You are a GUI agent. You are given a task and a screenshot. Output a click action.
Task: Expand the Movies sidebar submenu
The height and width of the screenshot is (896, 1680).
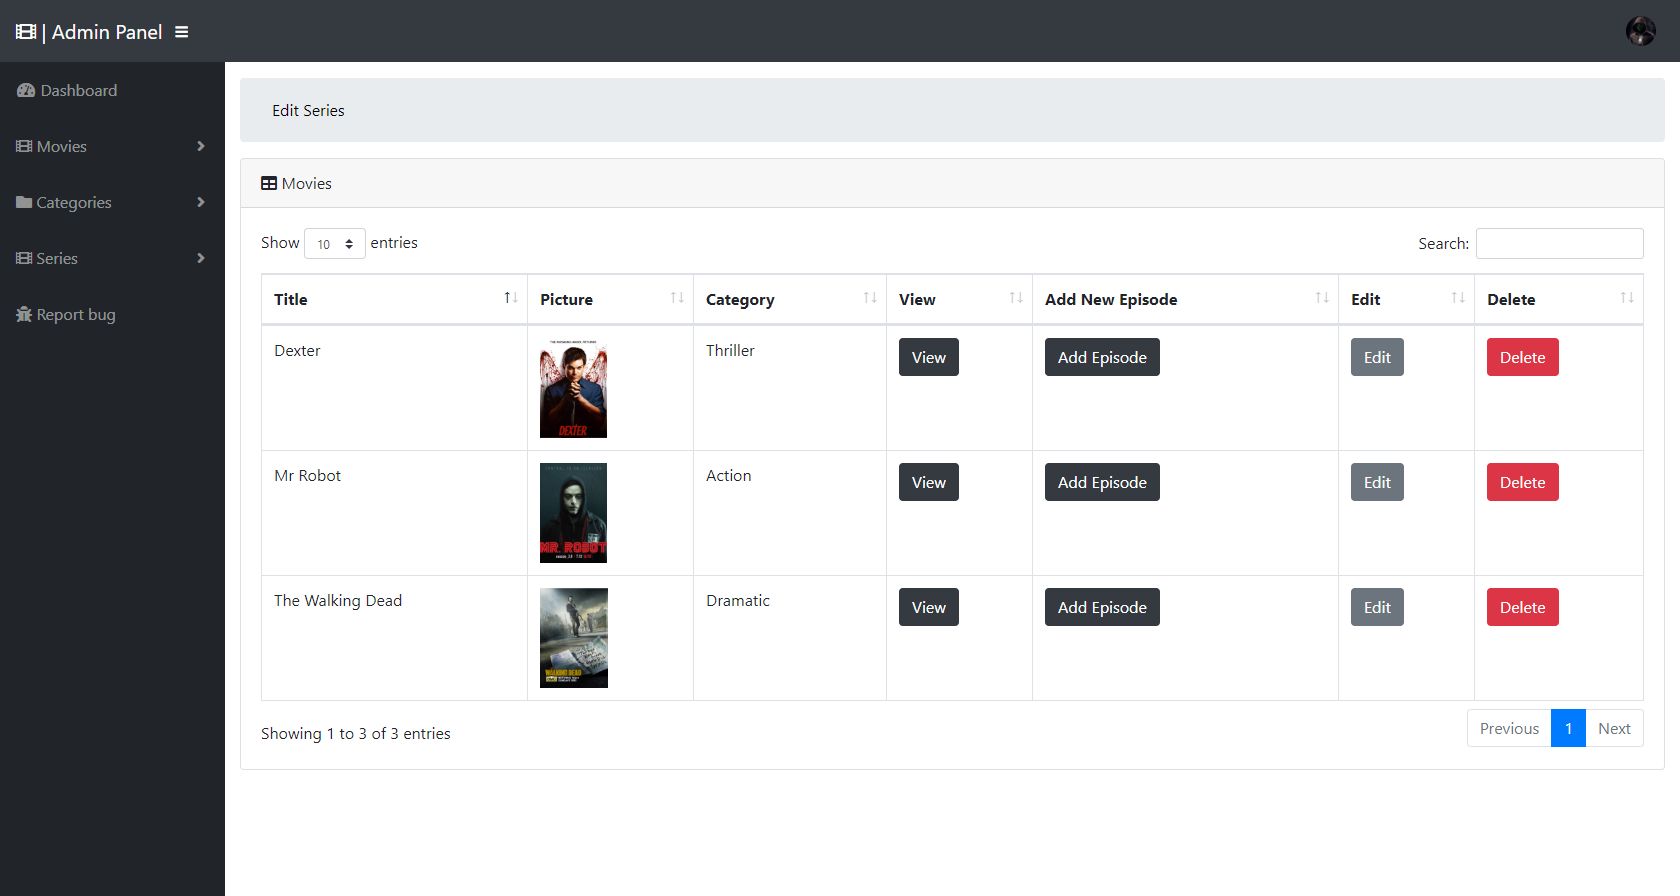(200, 146)
